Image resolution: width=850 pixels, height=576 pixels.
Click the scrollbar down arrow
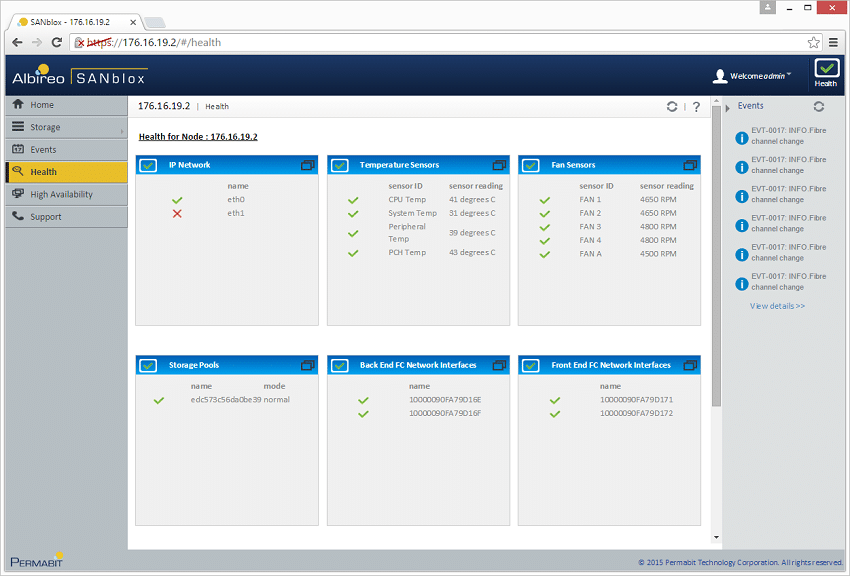pos(717,538)
